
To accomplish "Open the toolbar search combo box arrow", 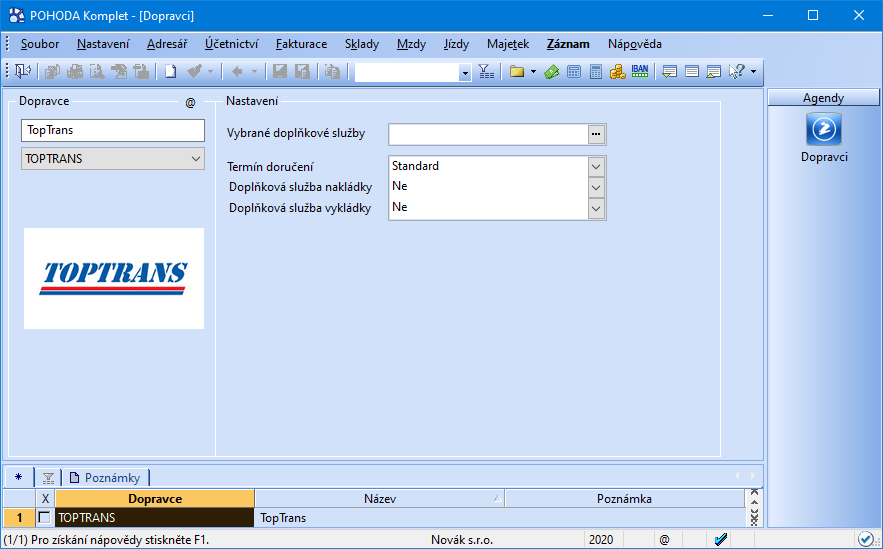I will click(465, 73).
